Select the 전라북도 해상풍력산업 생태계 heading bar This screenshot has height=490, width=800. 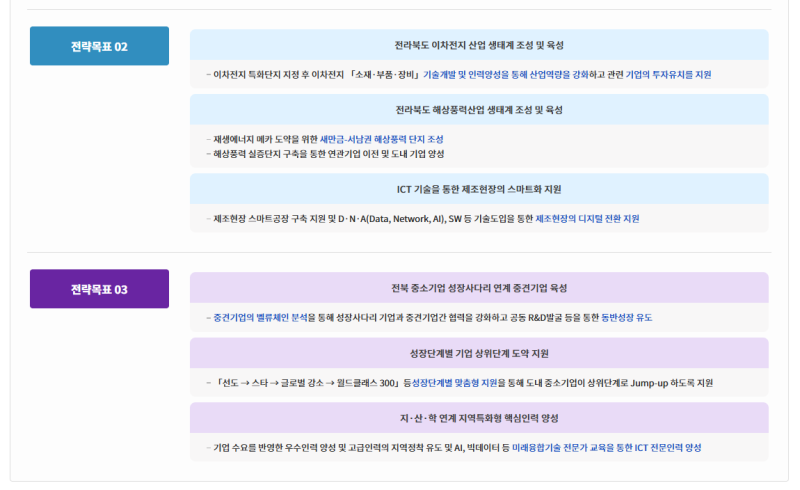[x=479, y=110]
